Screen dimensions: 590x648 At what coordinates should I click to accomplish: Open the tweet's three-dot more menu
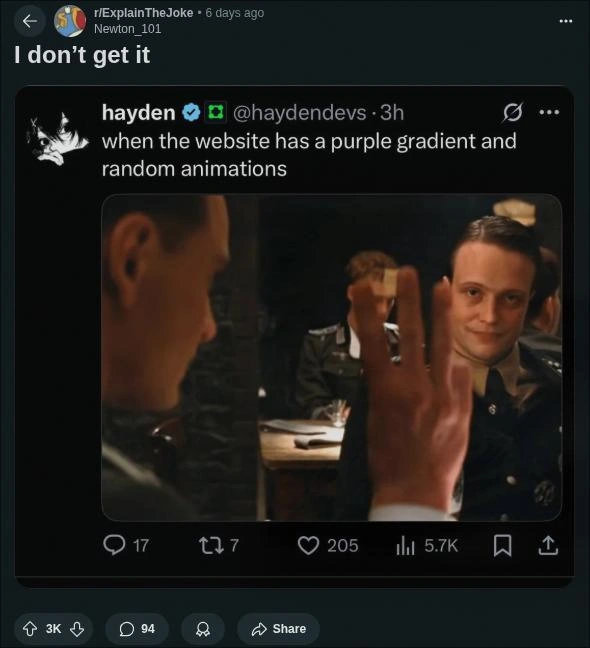click(549, 112)
